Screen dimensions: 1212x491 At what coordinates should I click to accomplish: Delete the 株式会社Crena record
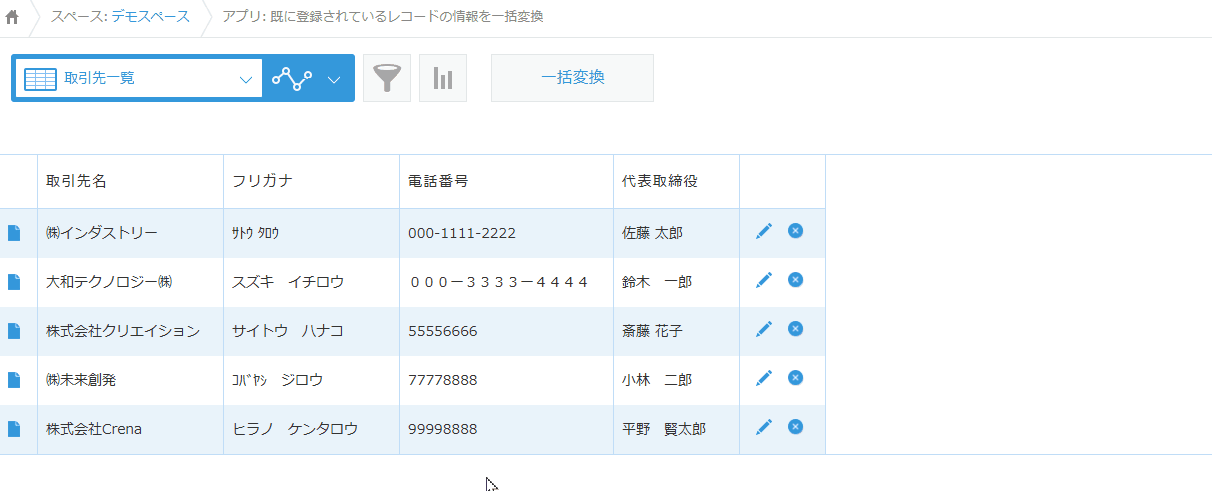[x=795, y=427]
